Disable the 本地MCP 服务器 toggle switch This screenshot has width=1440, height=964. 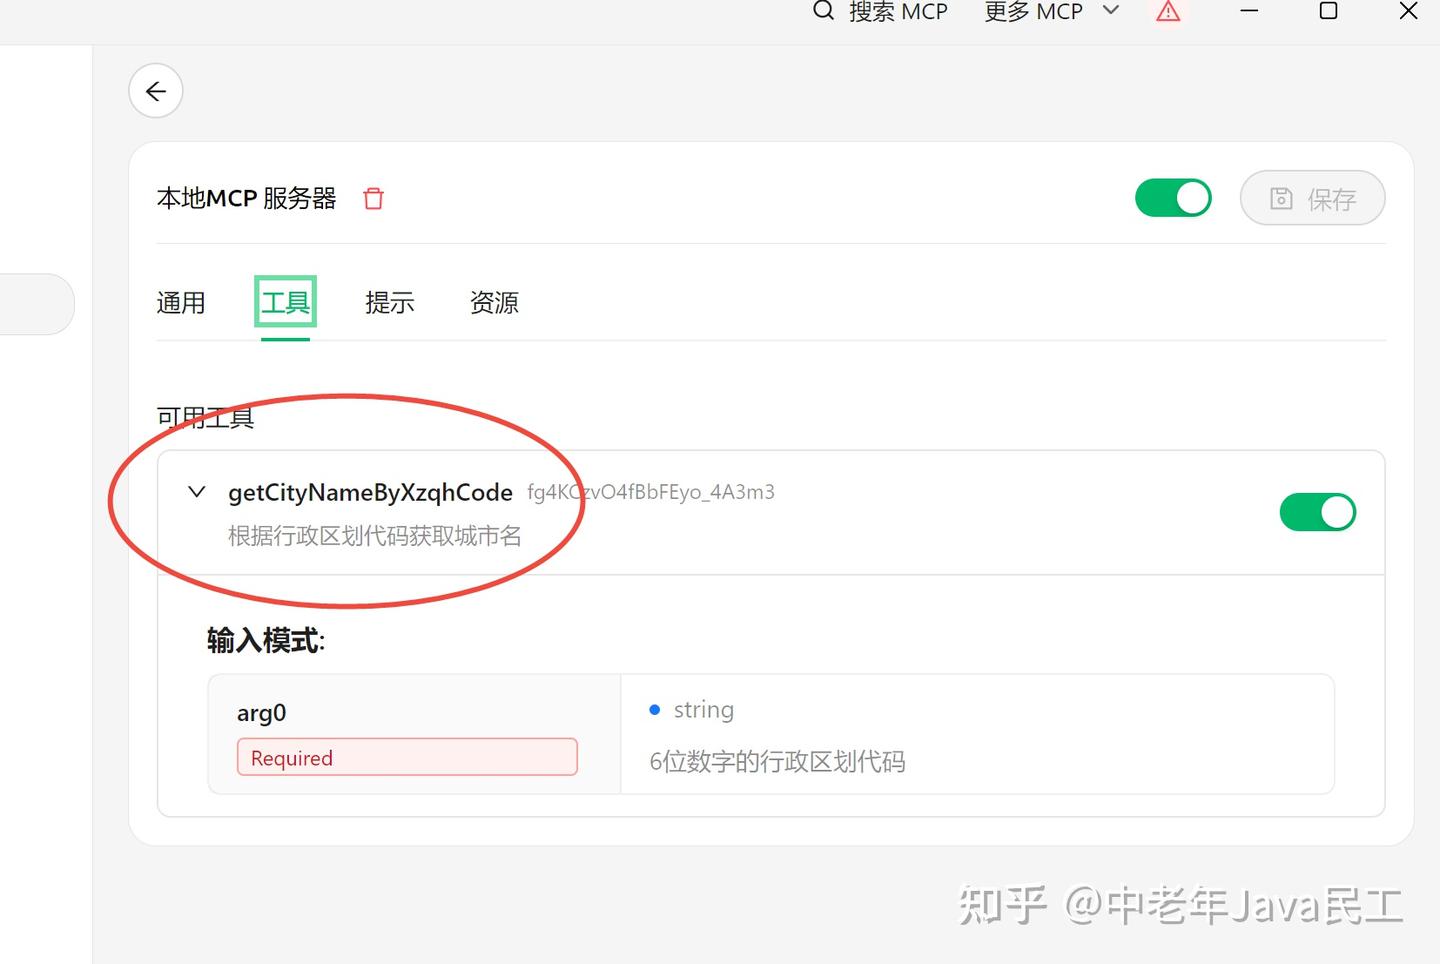pyautogui.click(x=1173, y=198)
